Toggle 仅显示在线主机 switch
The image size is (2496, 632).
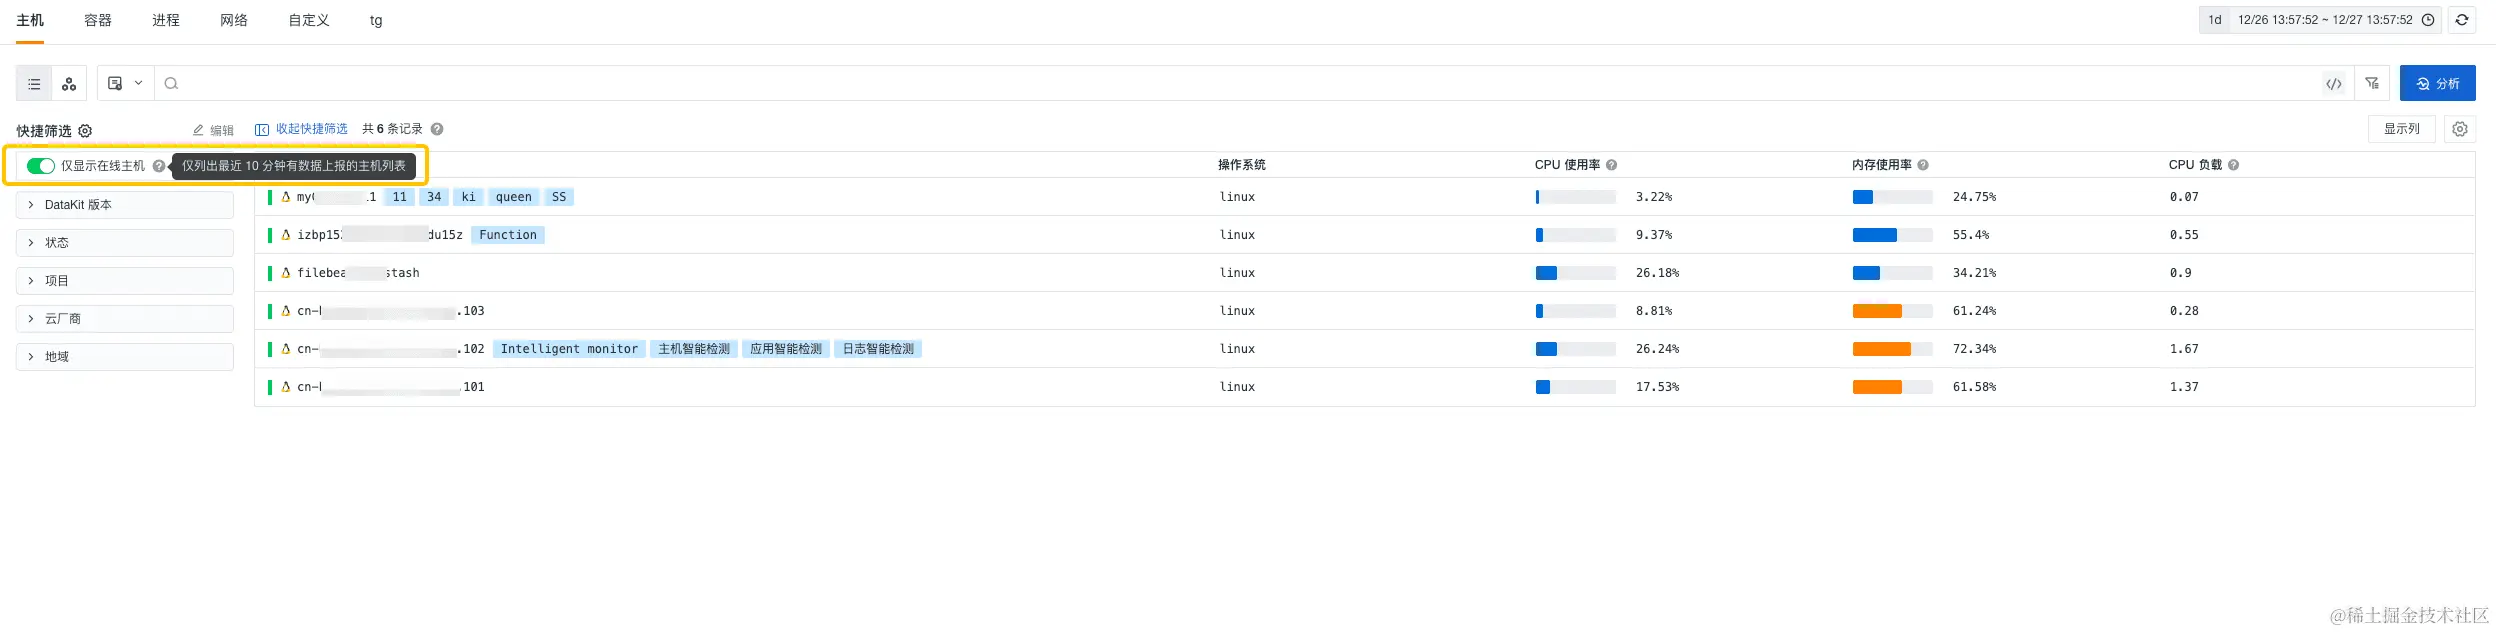41,166
